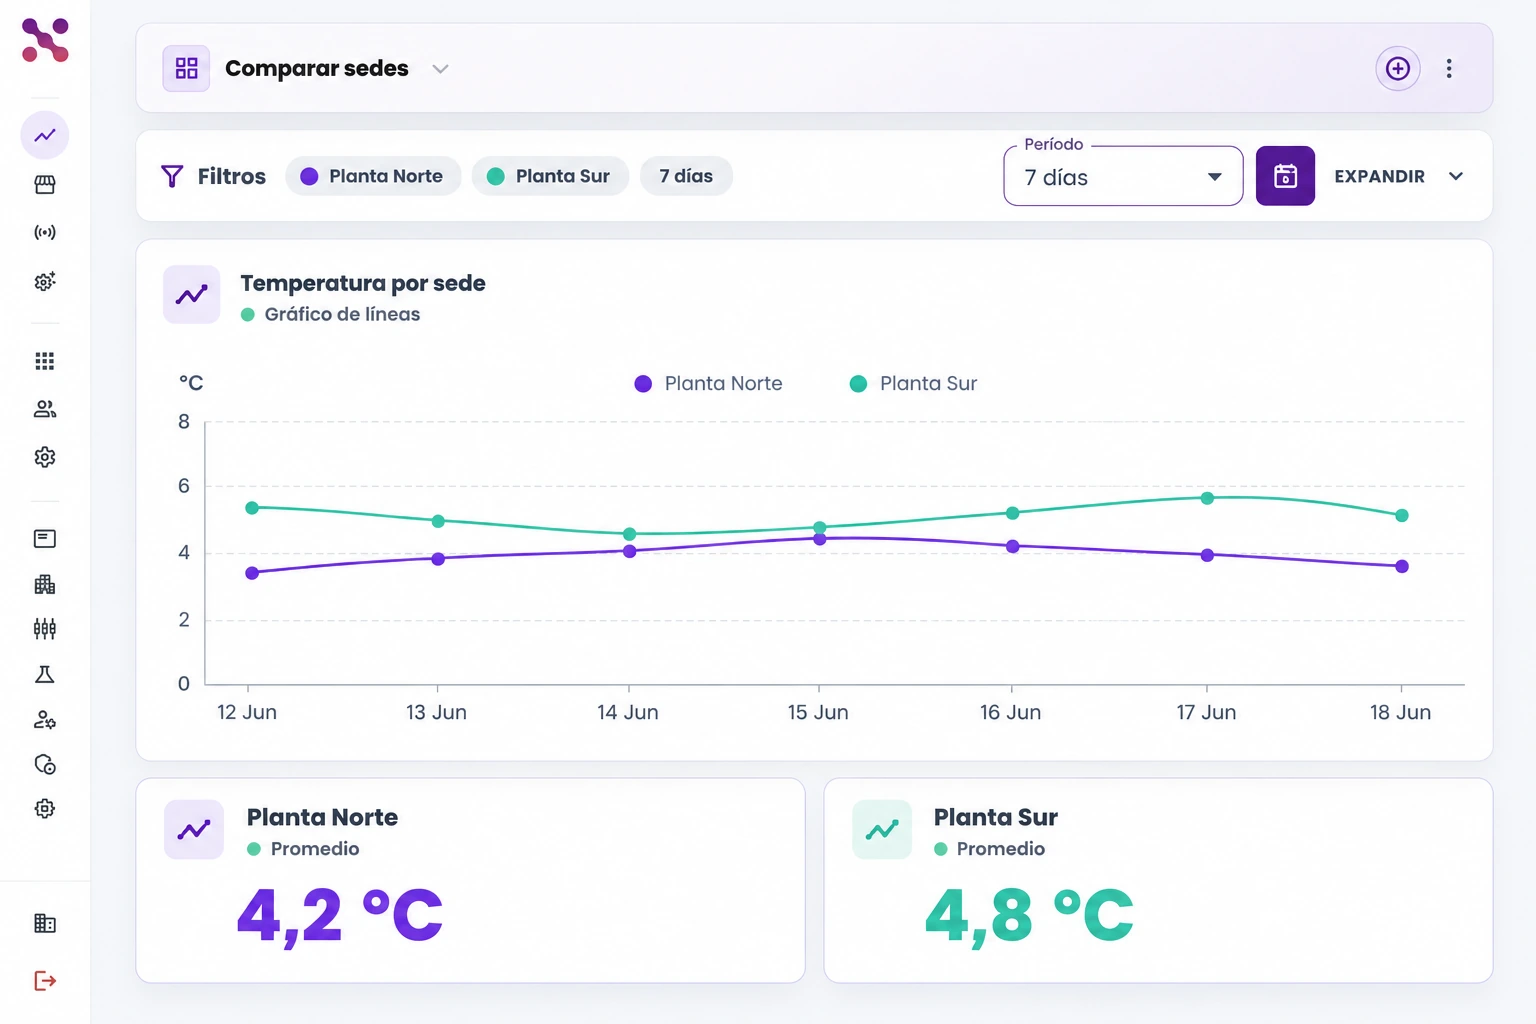Open the company building icon near logout

45,923
